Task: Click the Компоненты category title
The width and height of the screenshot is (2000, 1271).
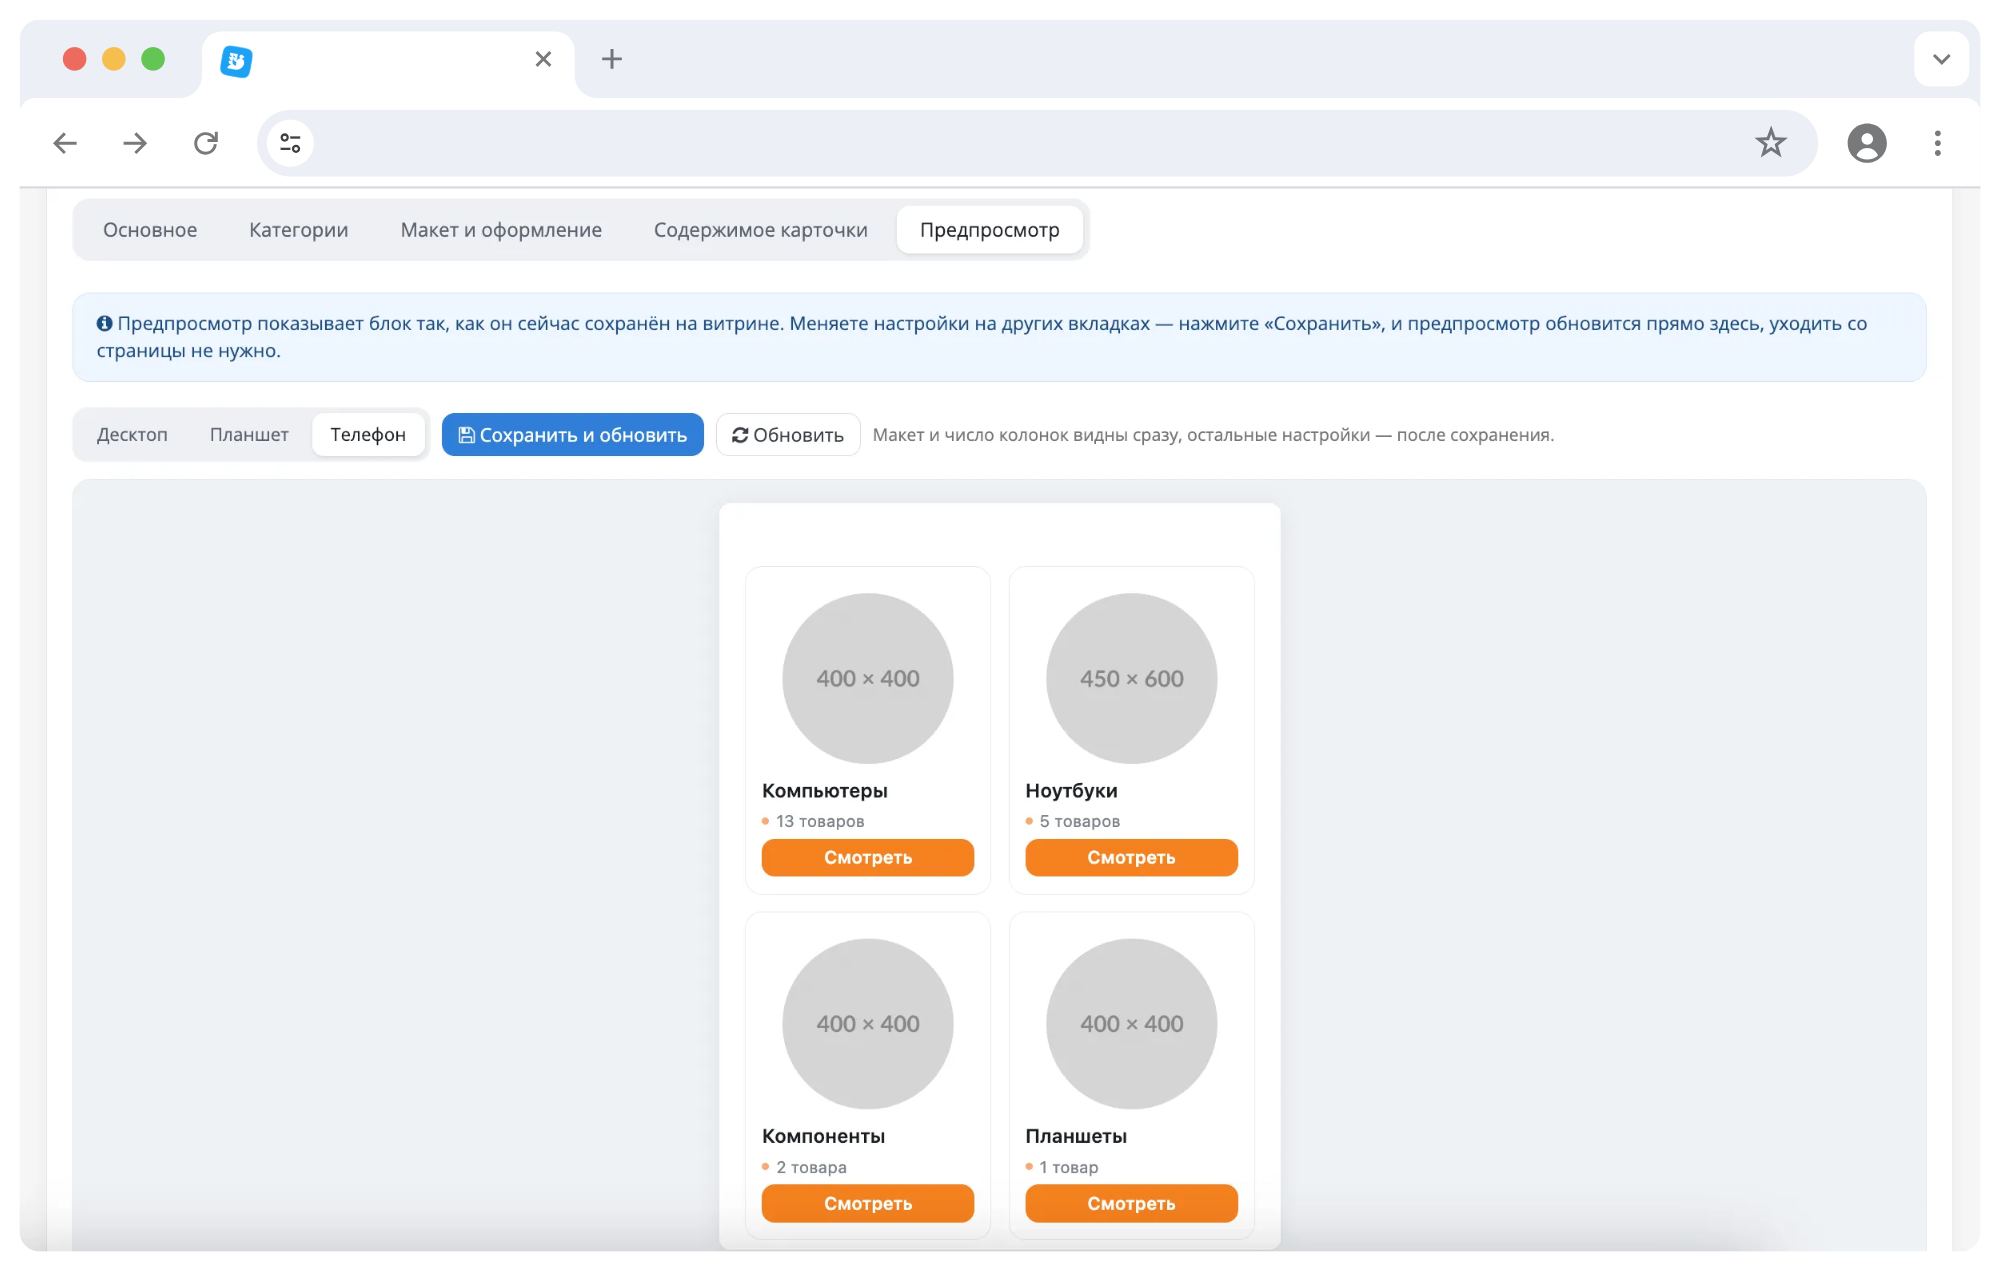Action: click(823, 1137)
